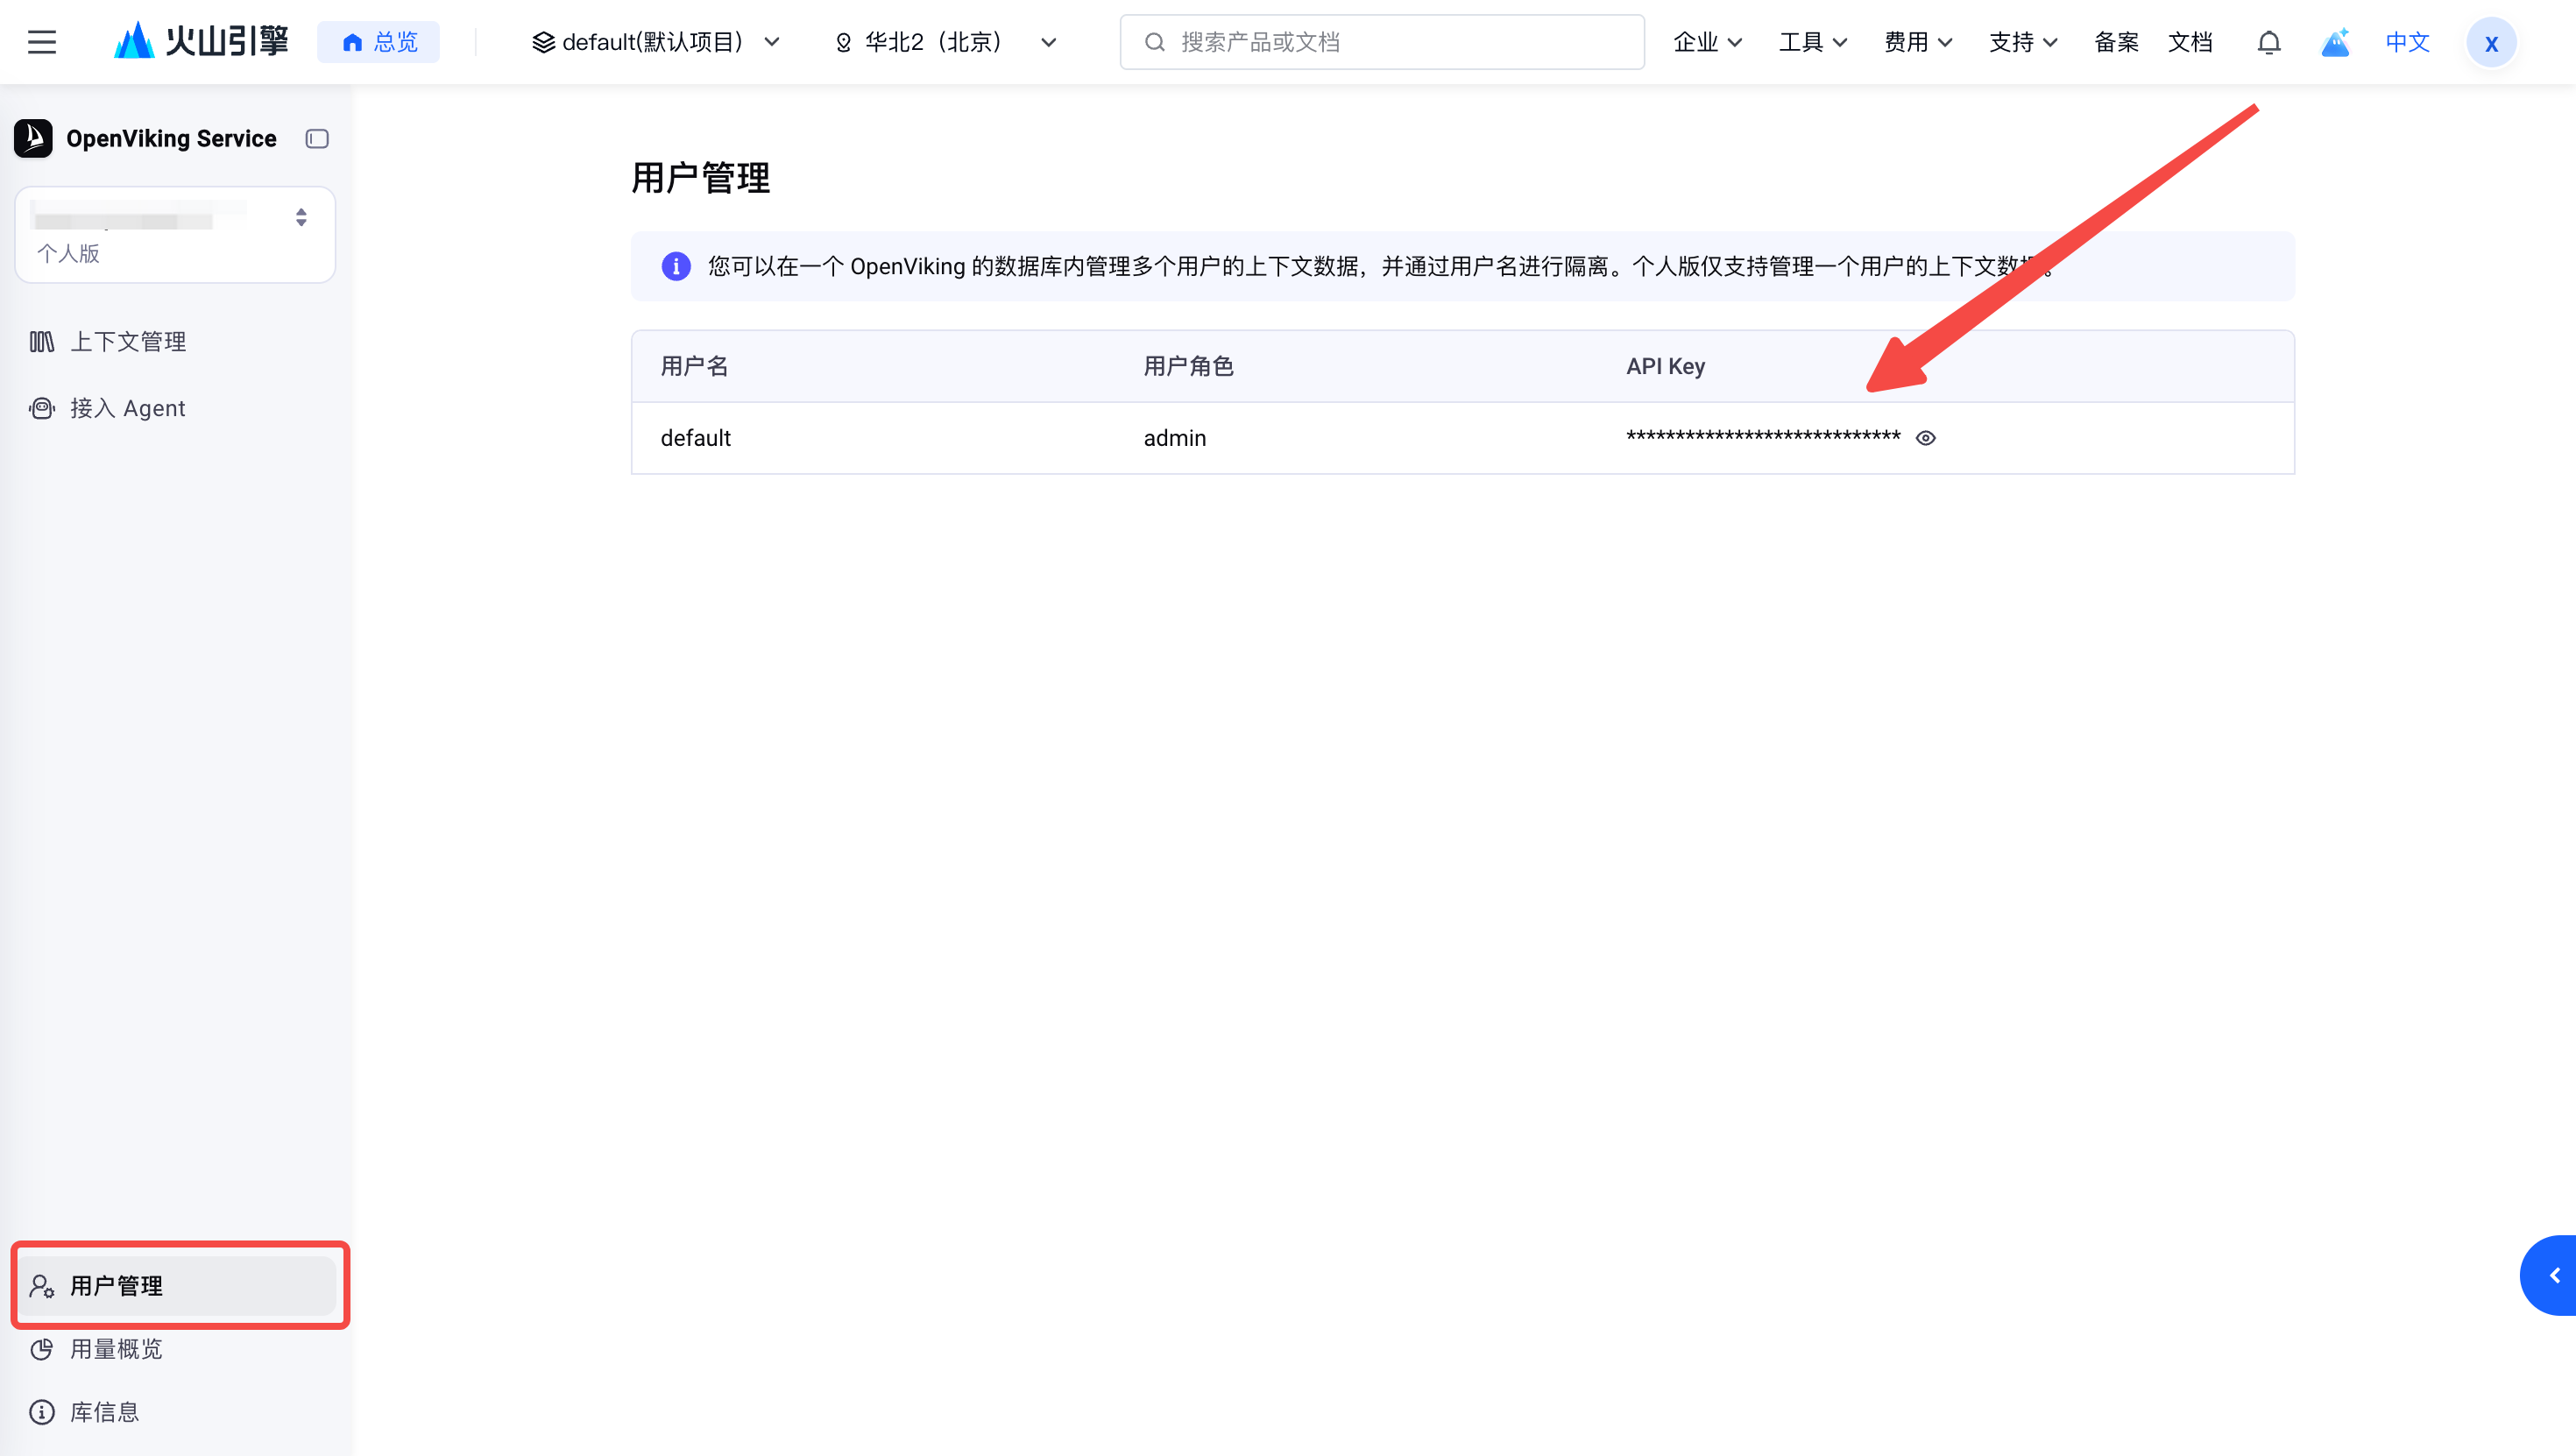Click the 备案 link
The width and height of the screenshot is (2576, 1456).
(2116, 42)
